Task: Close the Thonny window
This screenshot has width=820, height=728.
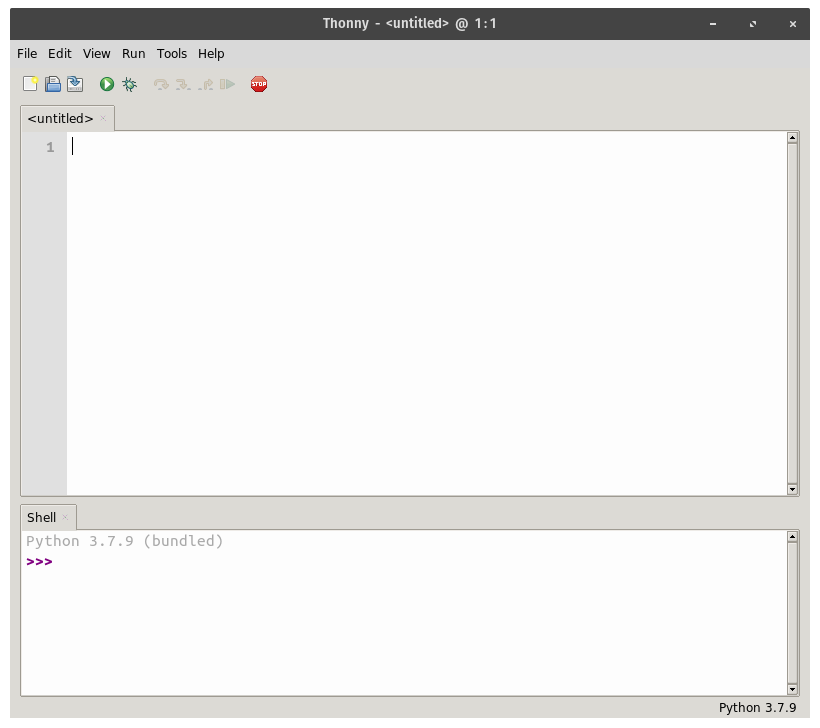Action: pos(793,24)
